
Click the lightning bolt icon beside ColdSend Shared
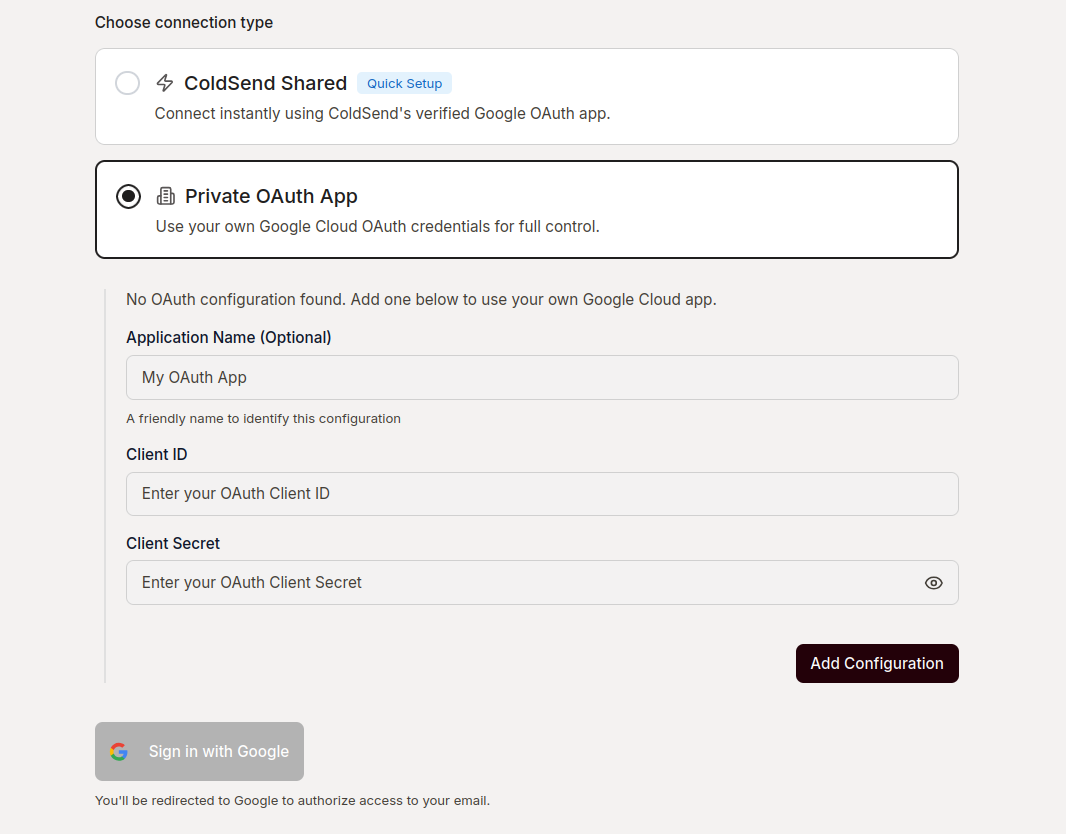[x=165, y=83]
